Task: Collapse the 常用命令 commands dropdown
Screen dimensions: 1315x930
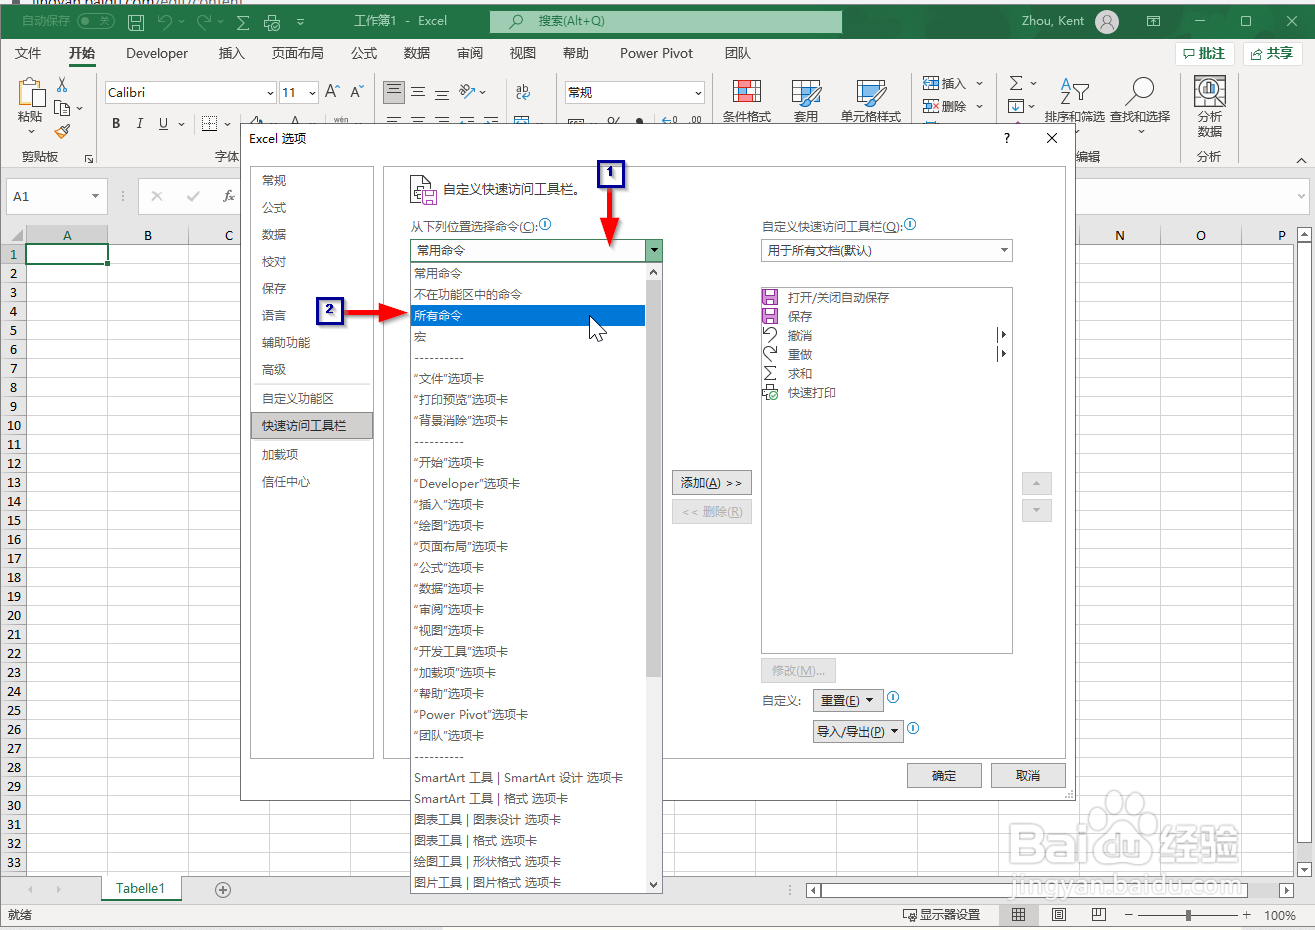Action: coord(654,250)
